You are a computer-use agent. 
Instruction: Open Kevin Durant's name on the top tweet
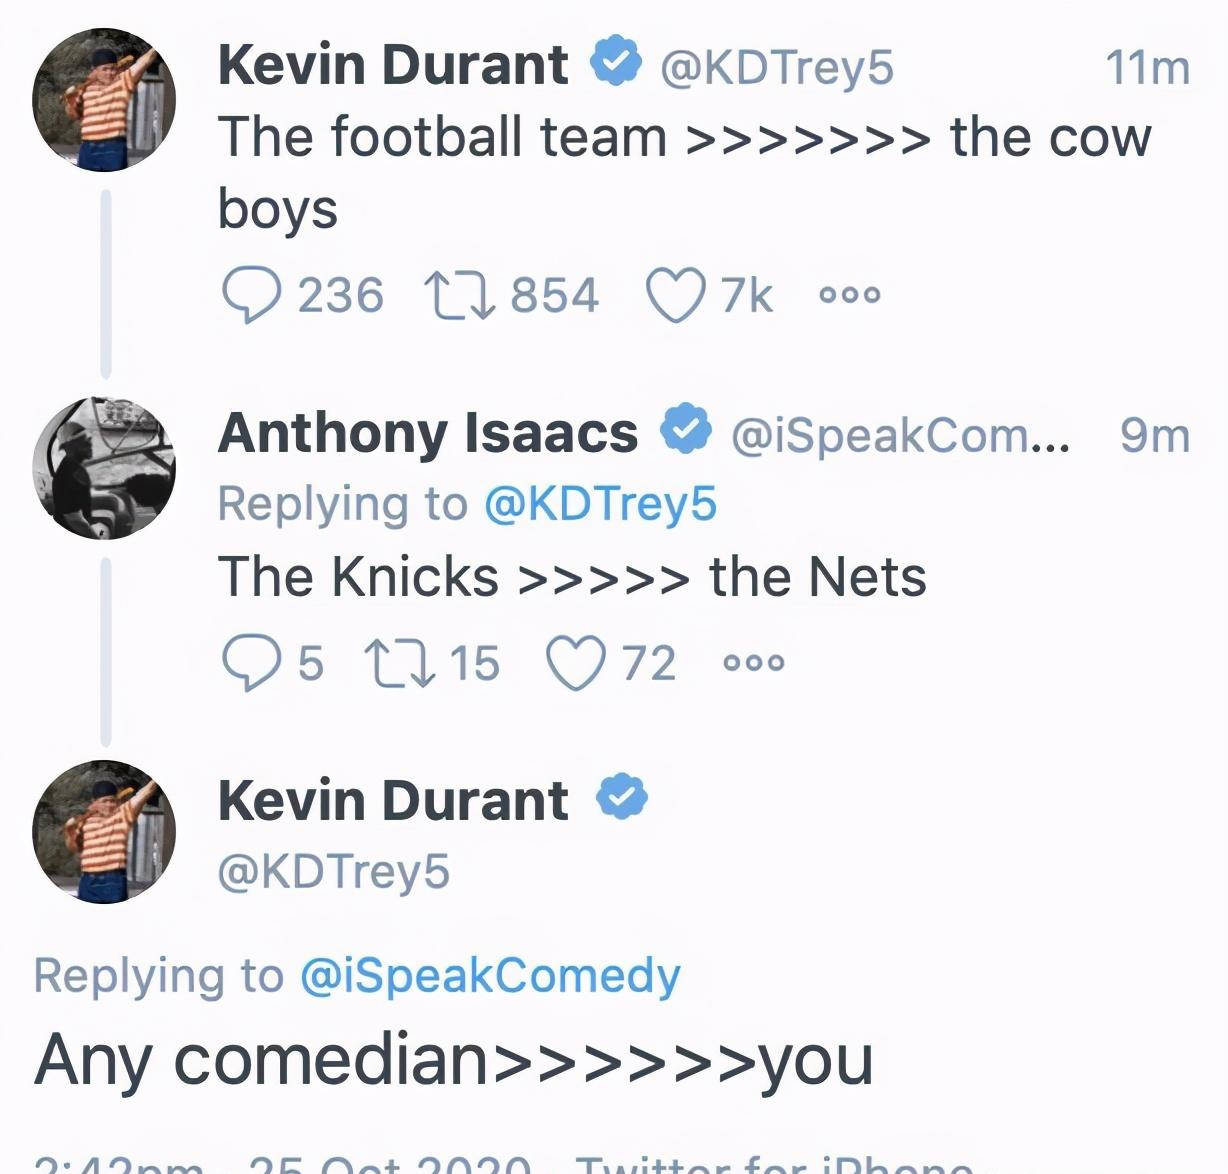[x=393, y=65]
